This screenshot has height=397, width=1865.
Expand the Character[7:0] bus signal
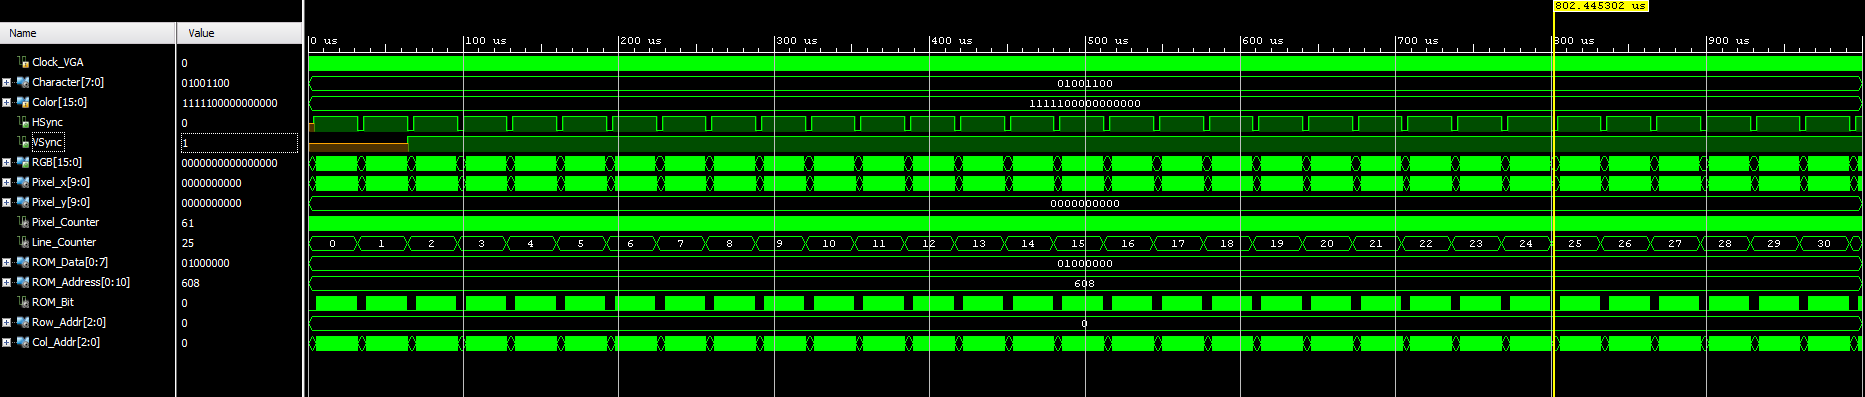click(x=7, y=82)
